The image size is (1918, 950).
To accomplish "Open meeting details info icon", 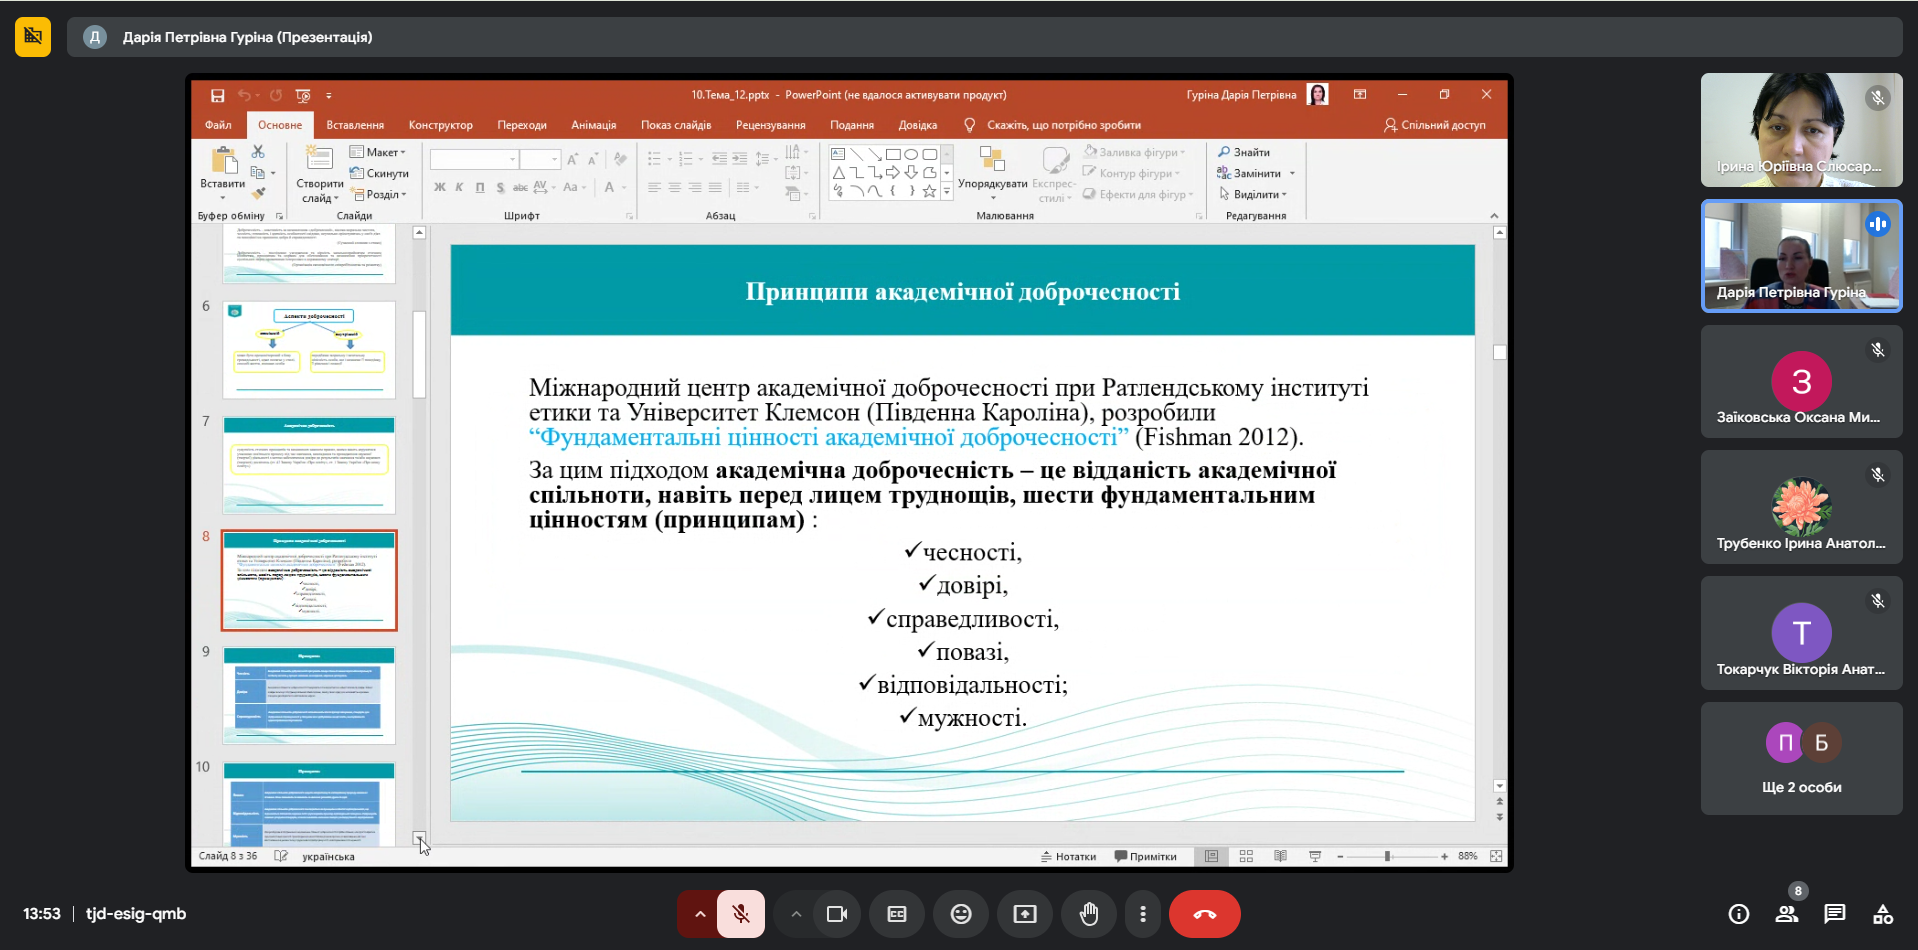I will click(x=1739, y=914).
